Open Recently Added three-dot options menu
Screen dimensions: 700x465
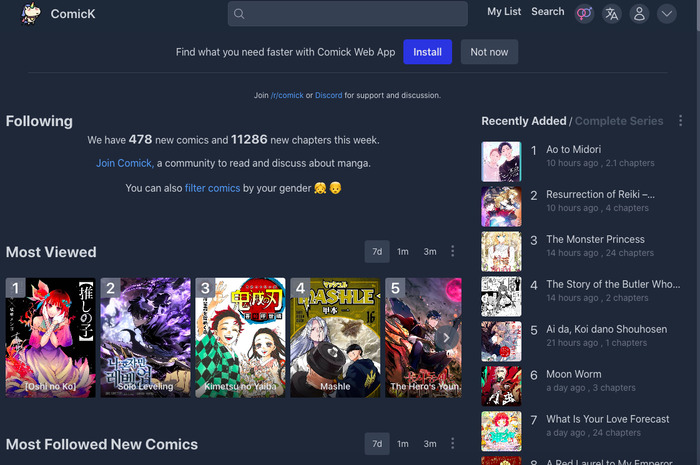680,120
